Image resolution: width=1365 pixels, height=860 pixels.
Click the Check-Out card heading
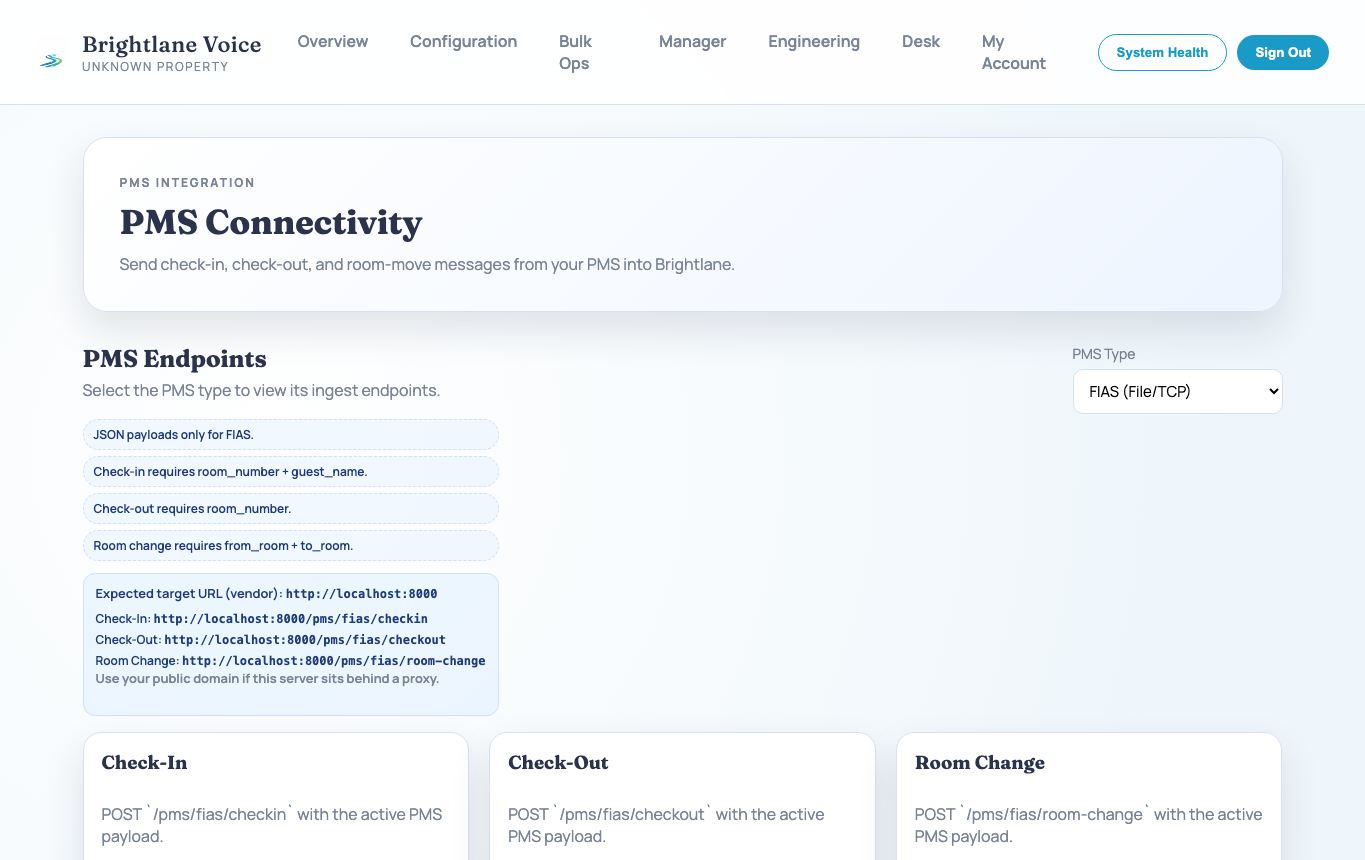coord(558,763)
